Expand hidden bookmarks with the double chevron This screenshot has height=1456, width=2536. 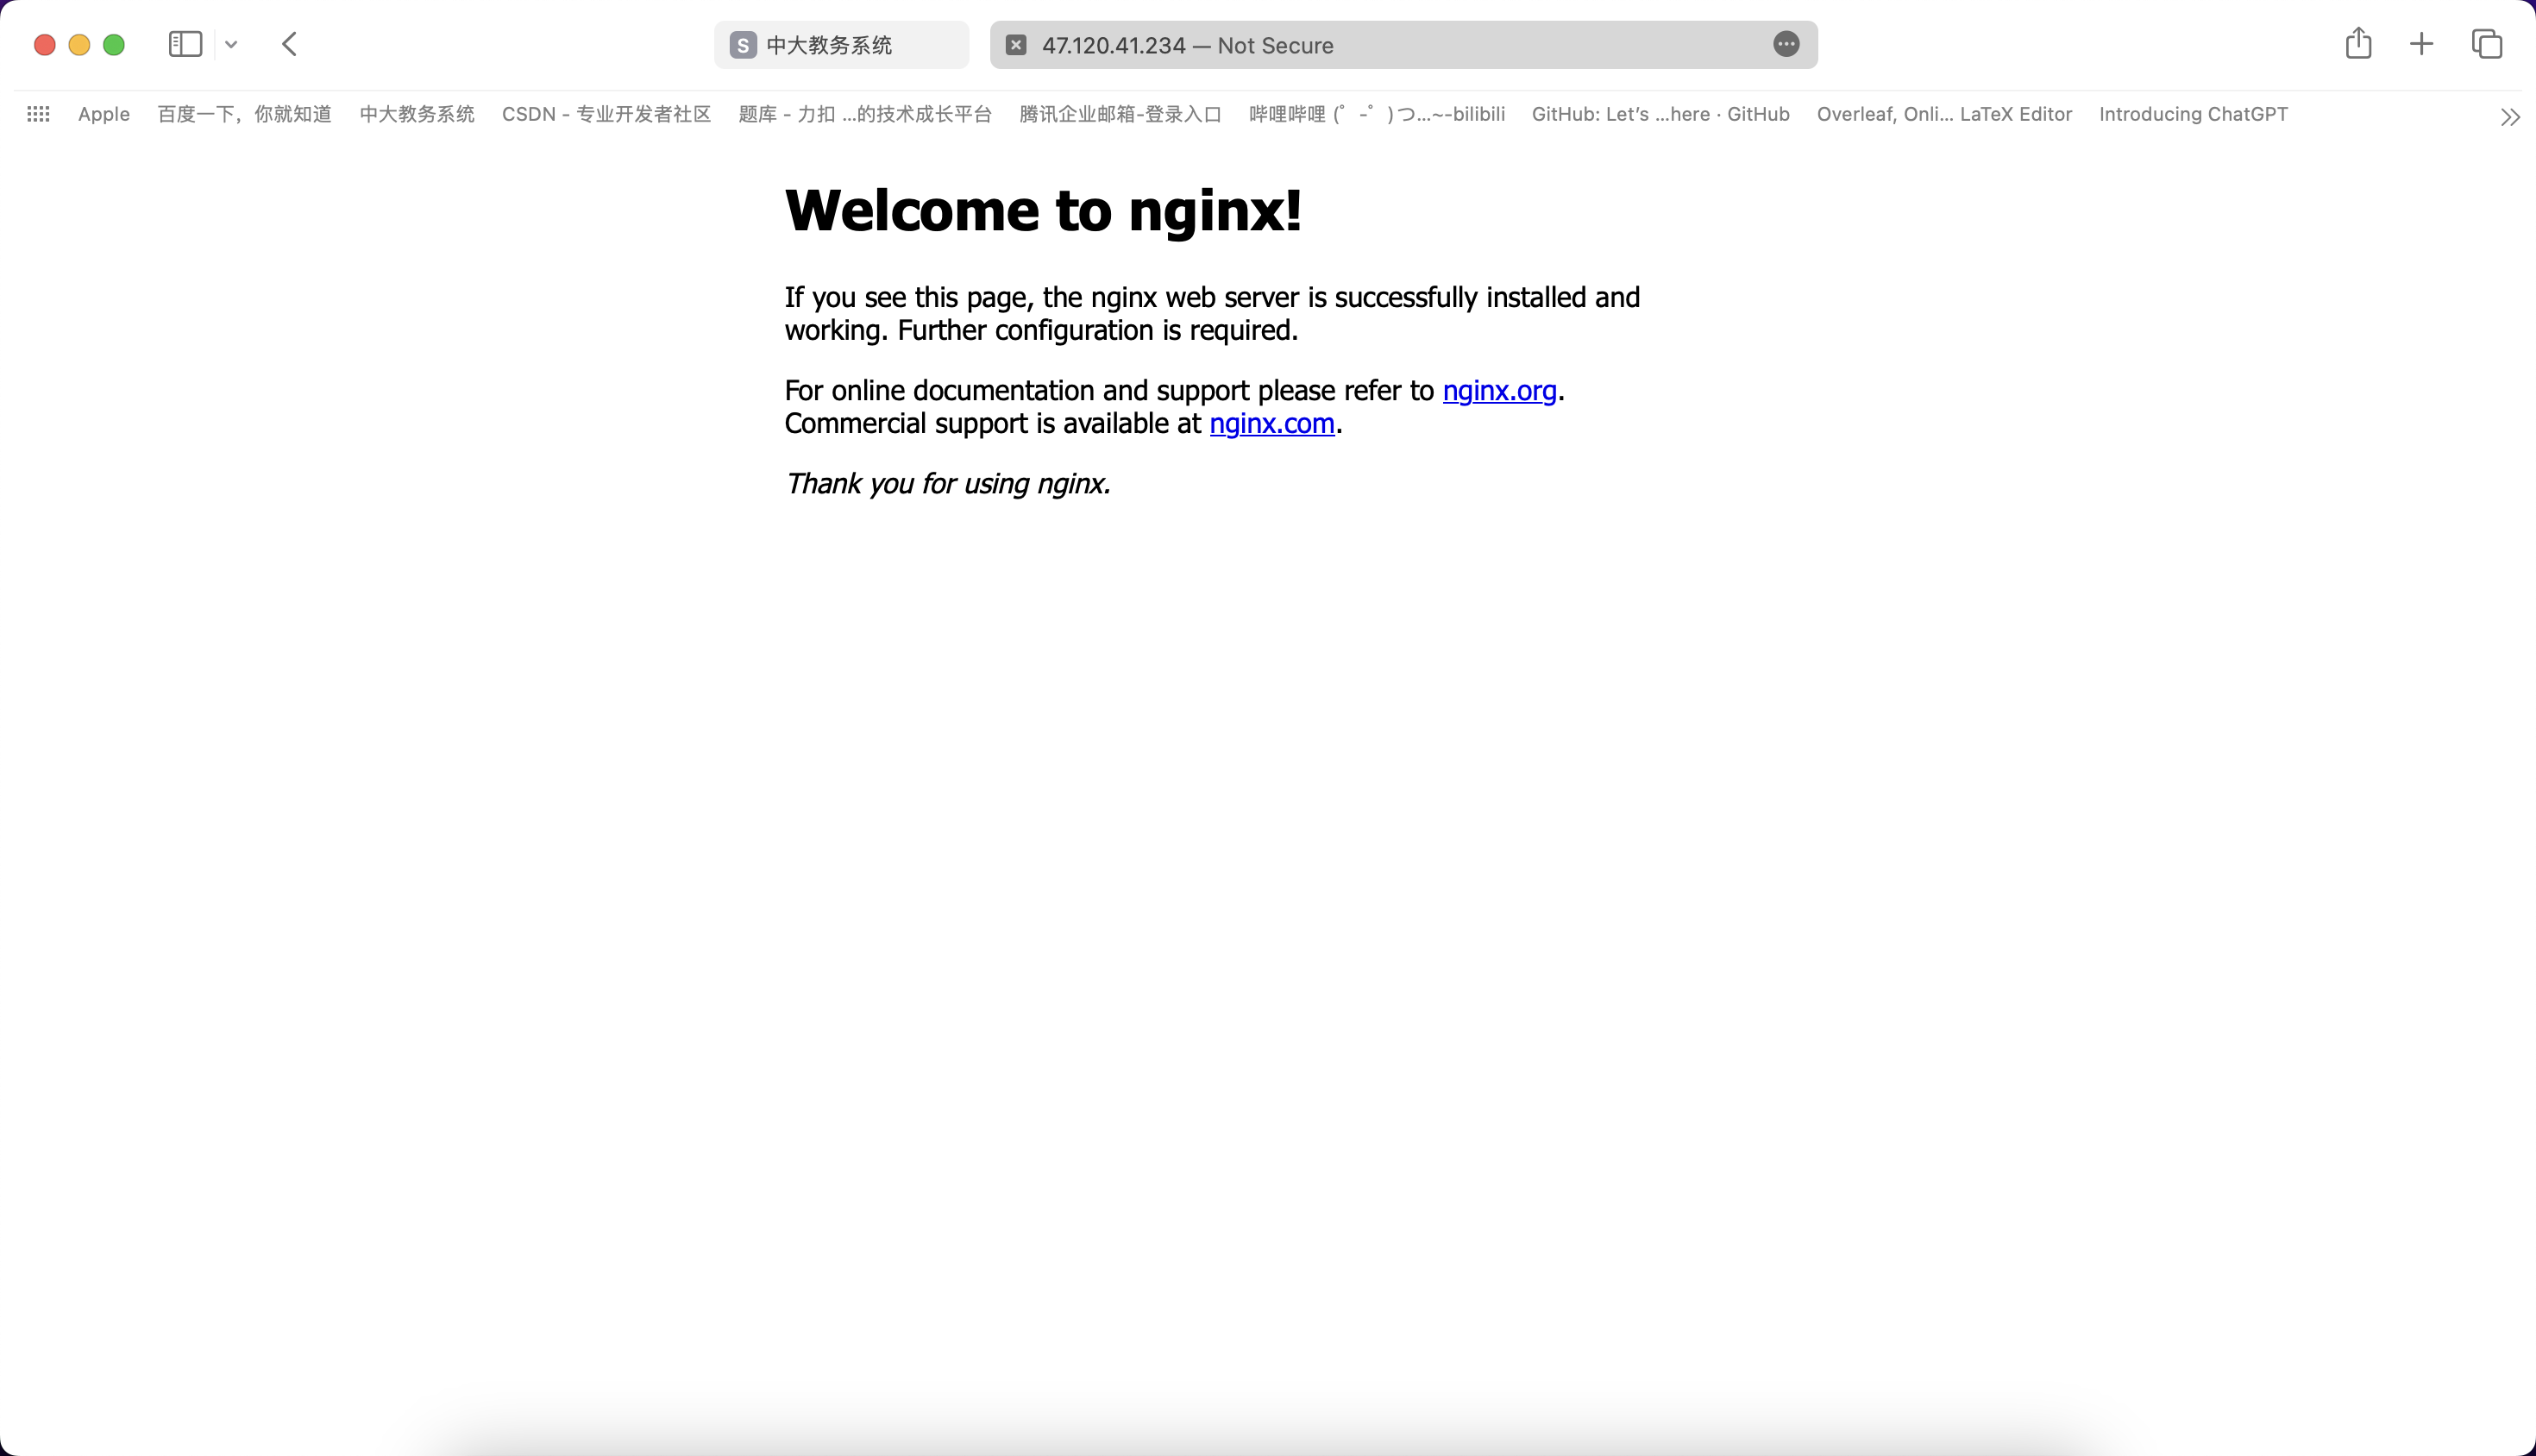pos(2509,117)
